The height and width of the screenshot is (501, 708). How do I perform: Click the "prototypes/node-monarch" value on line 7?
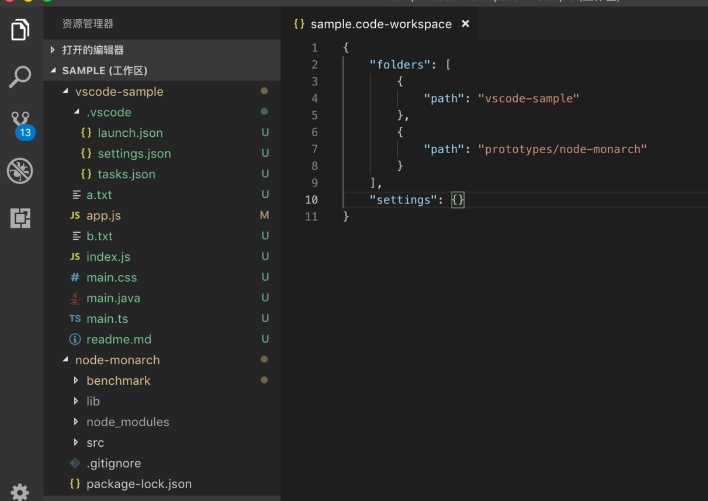point(562,149)
